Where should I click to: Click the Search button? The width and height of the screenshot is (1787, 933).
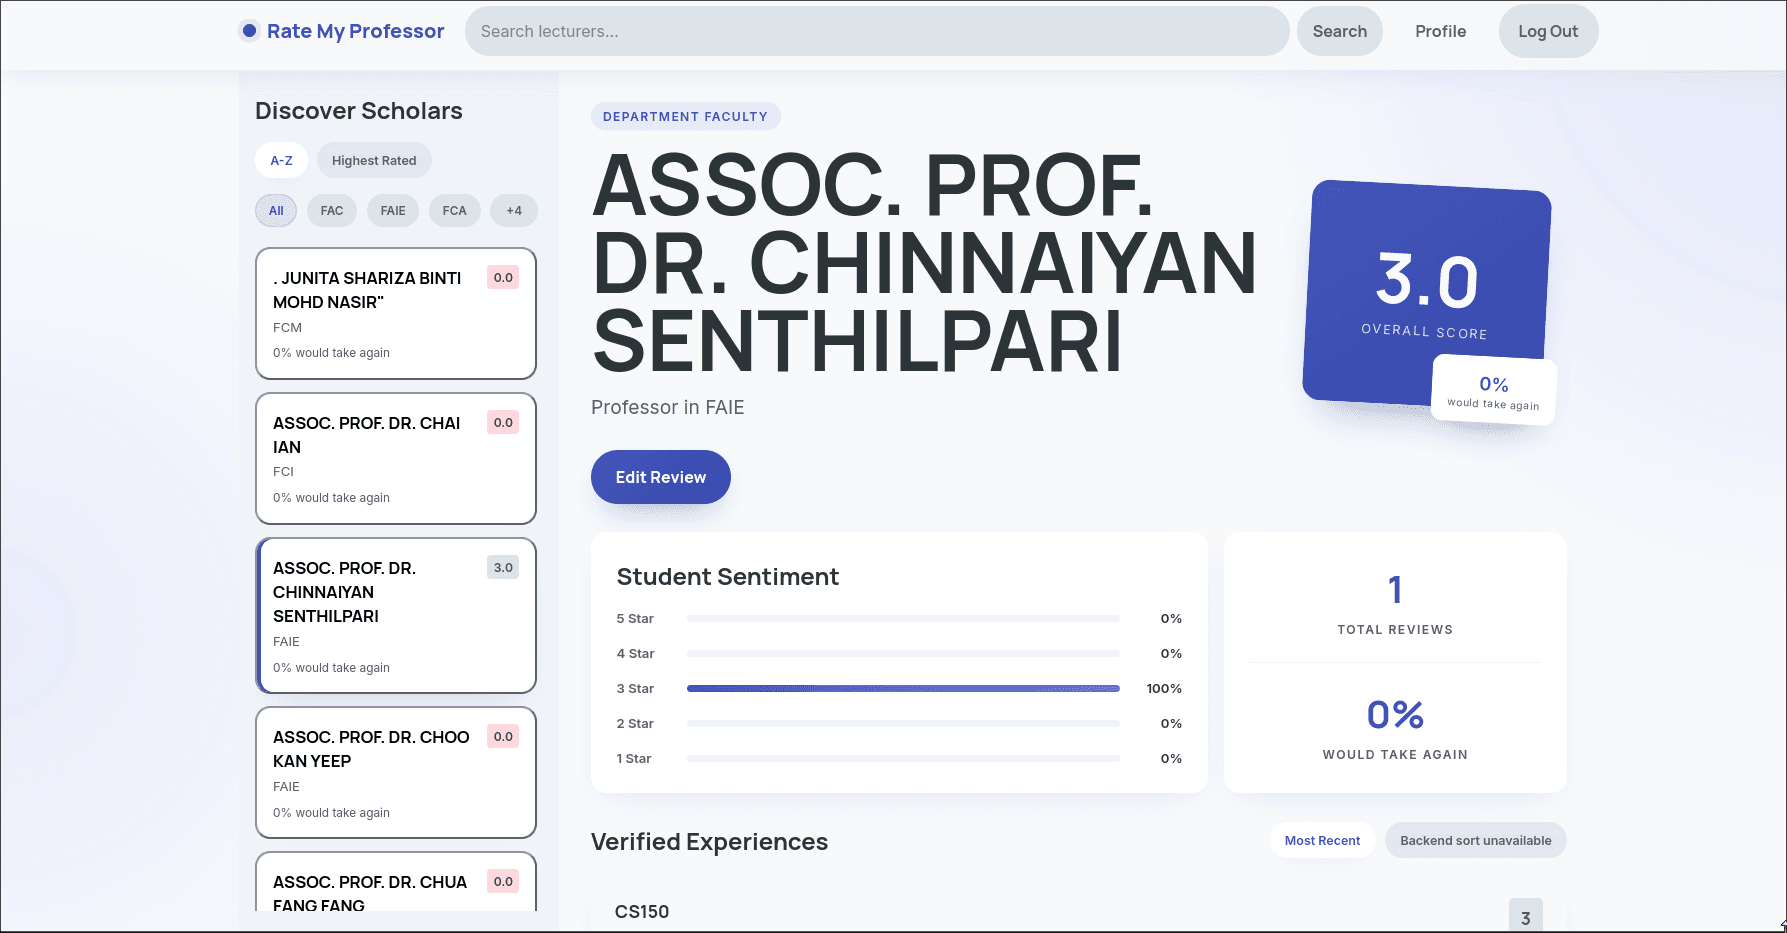[x=1339, y=31]
